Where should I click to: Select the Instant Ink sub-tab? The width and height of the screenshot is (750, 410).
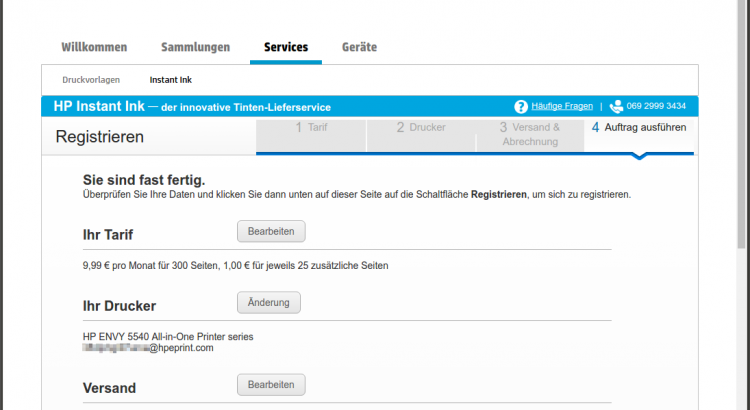click(170, 80)
